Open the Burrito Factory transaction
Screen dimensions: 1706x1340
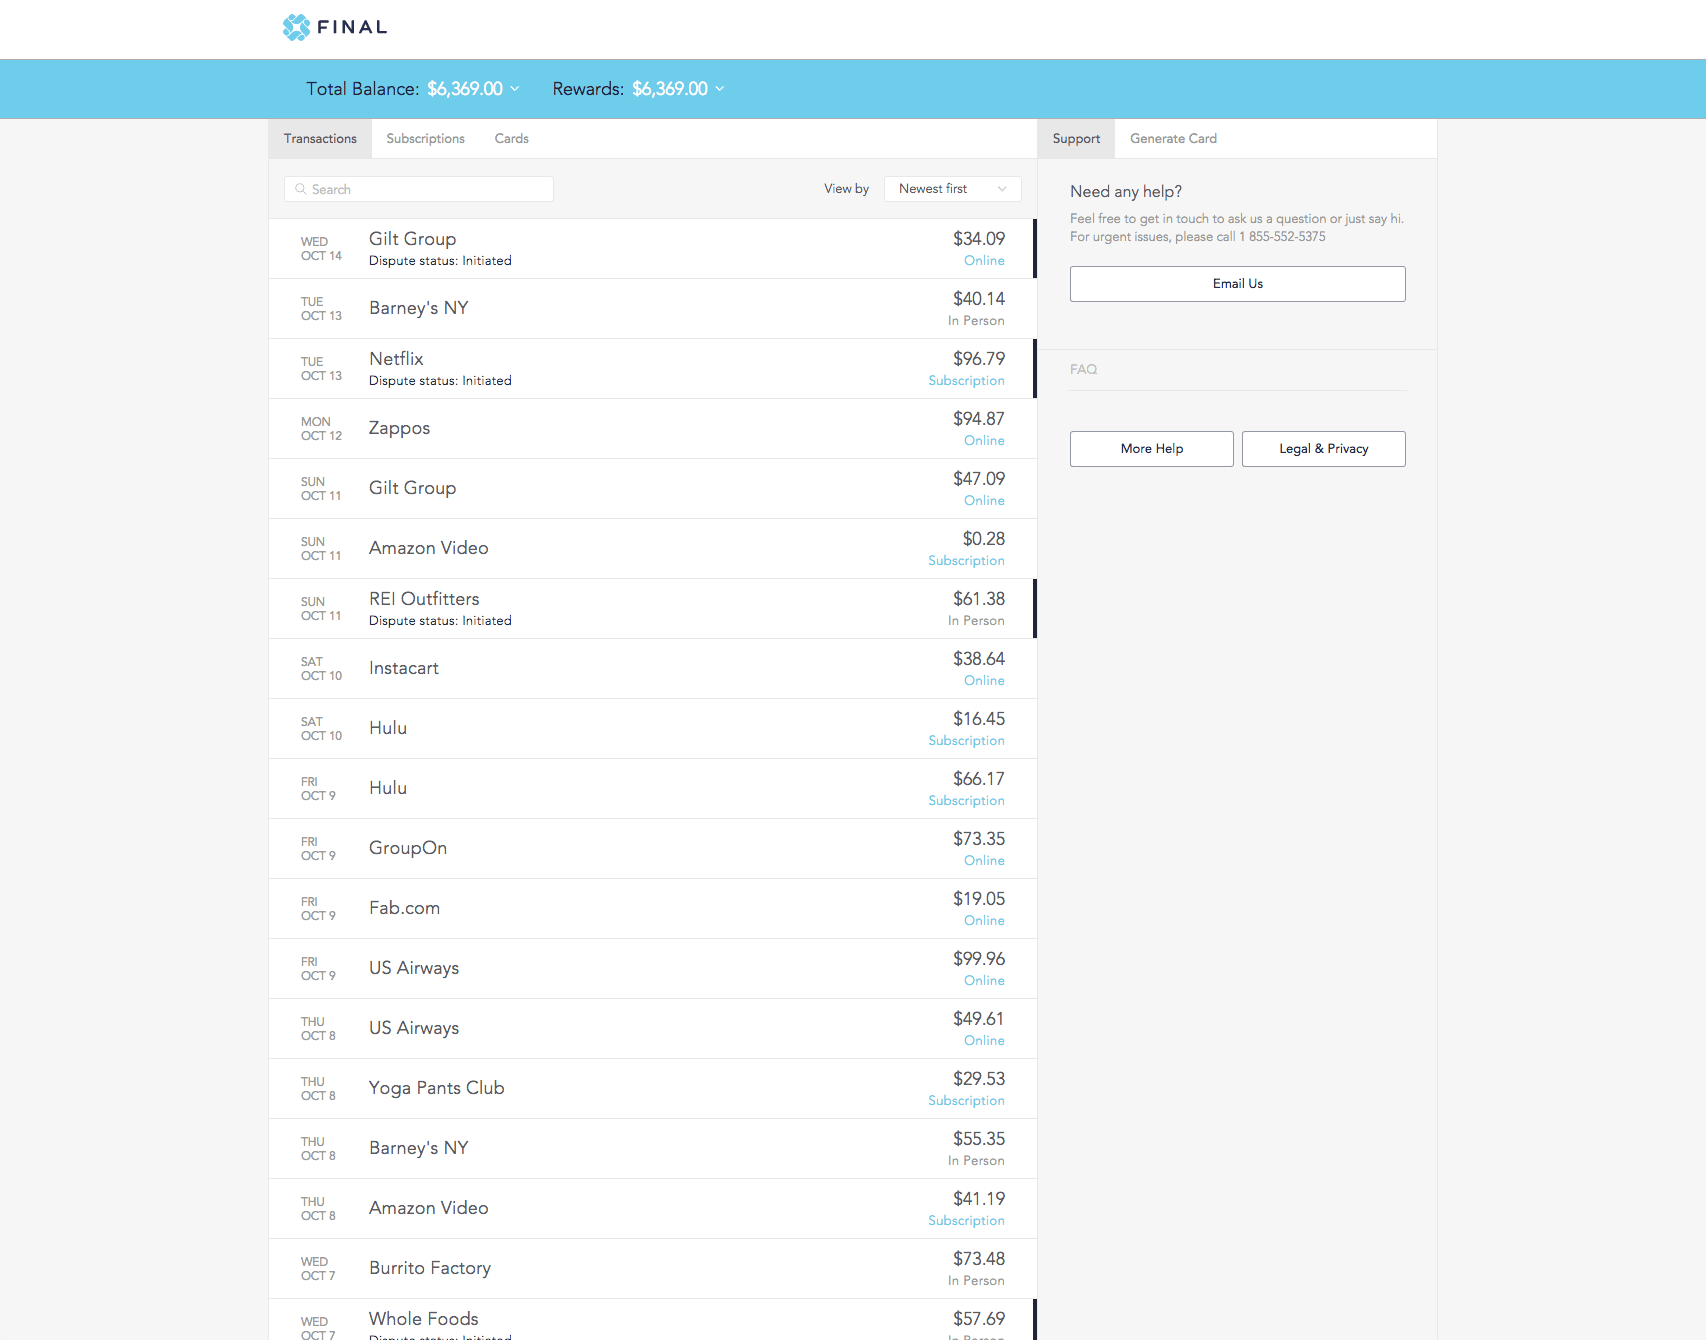652,1269
